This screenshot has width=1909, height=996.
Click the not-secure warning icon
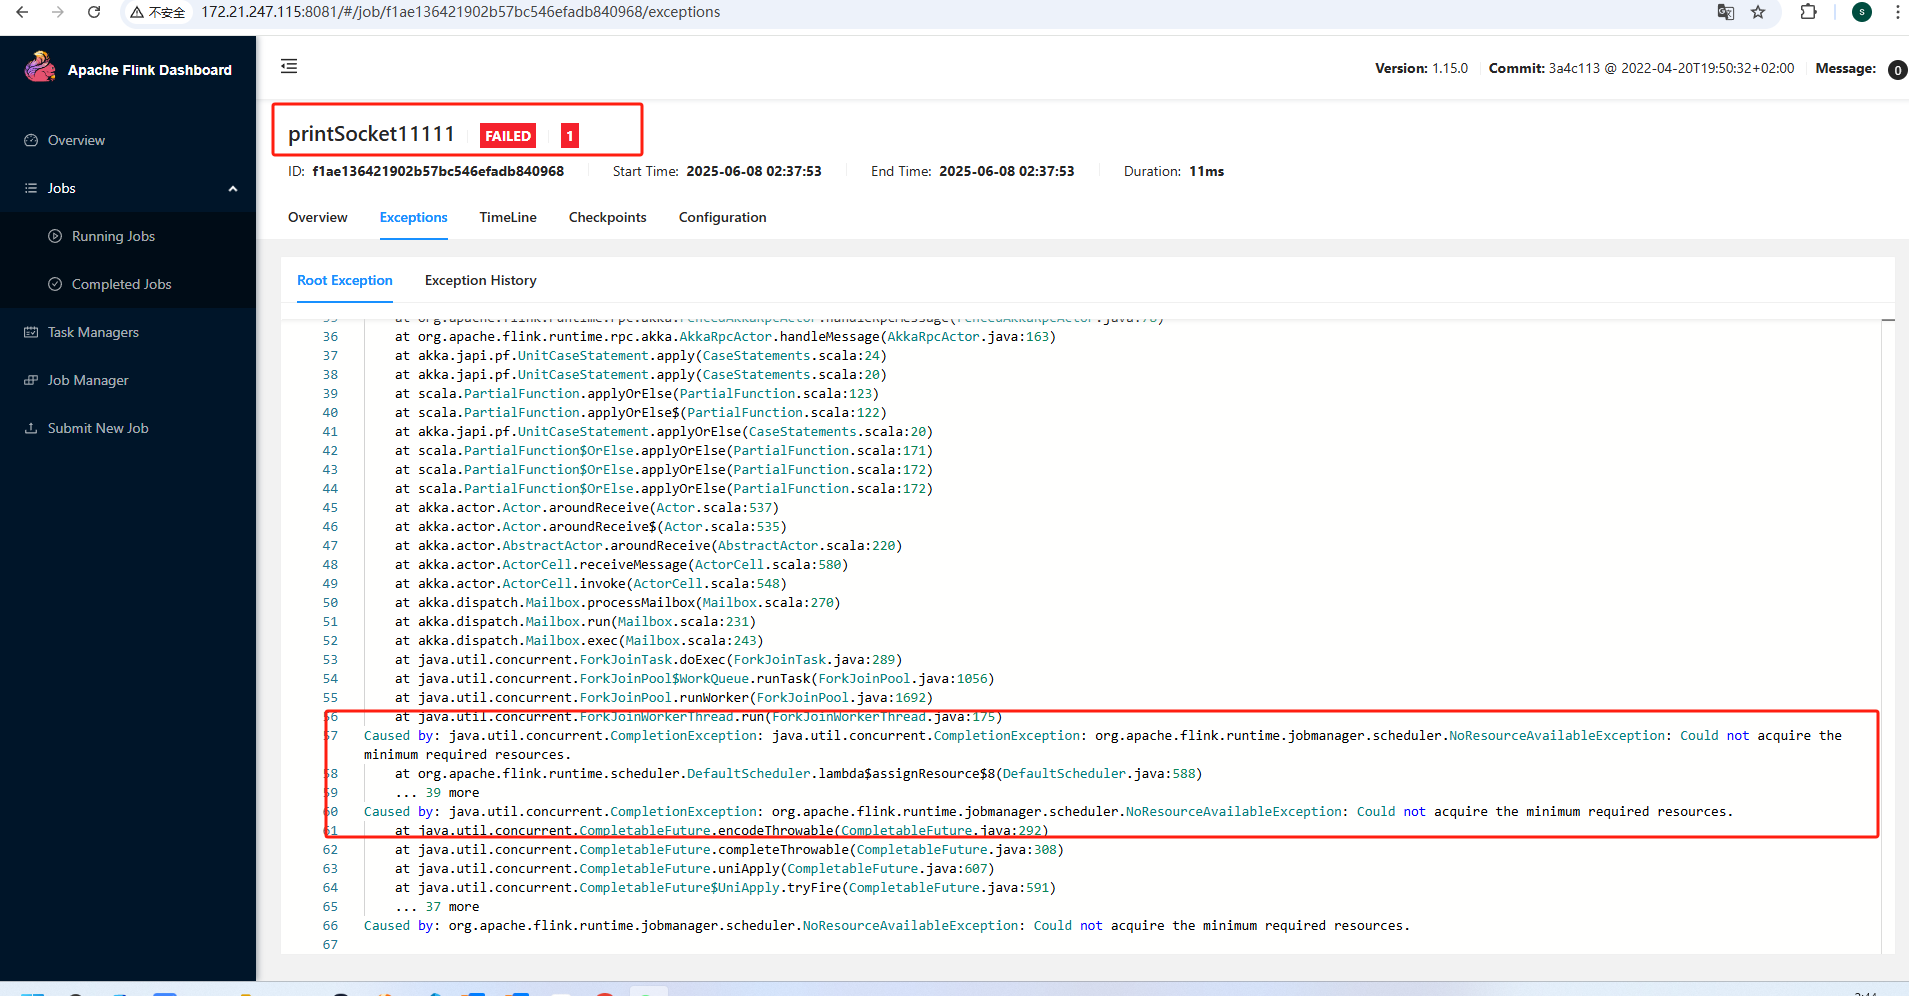[x=137, y=12]
